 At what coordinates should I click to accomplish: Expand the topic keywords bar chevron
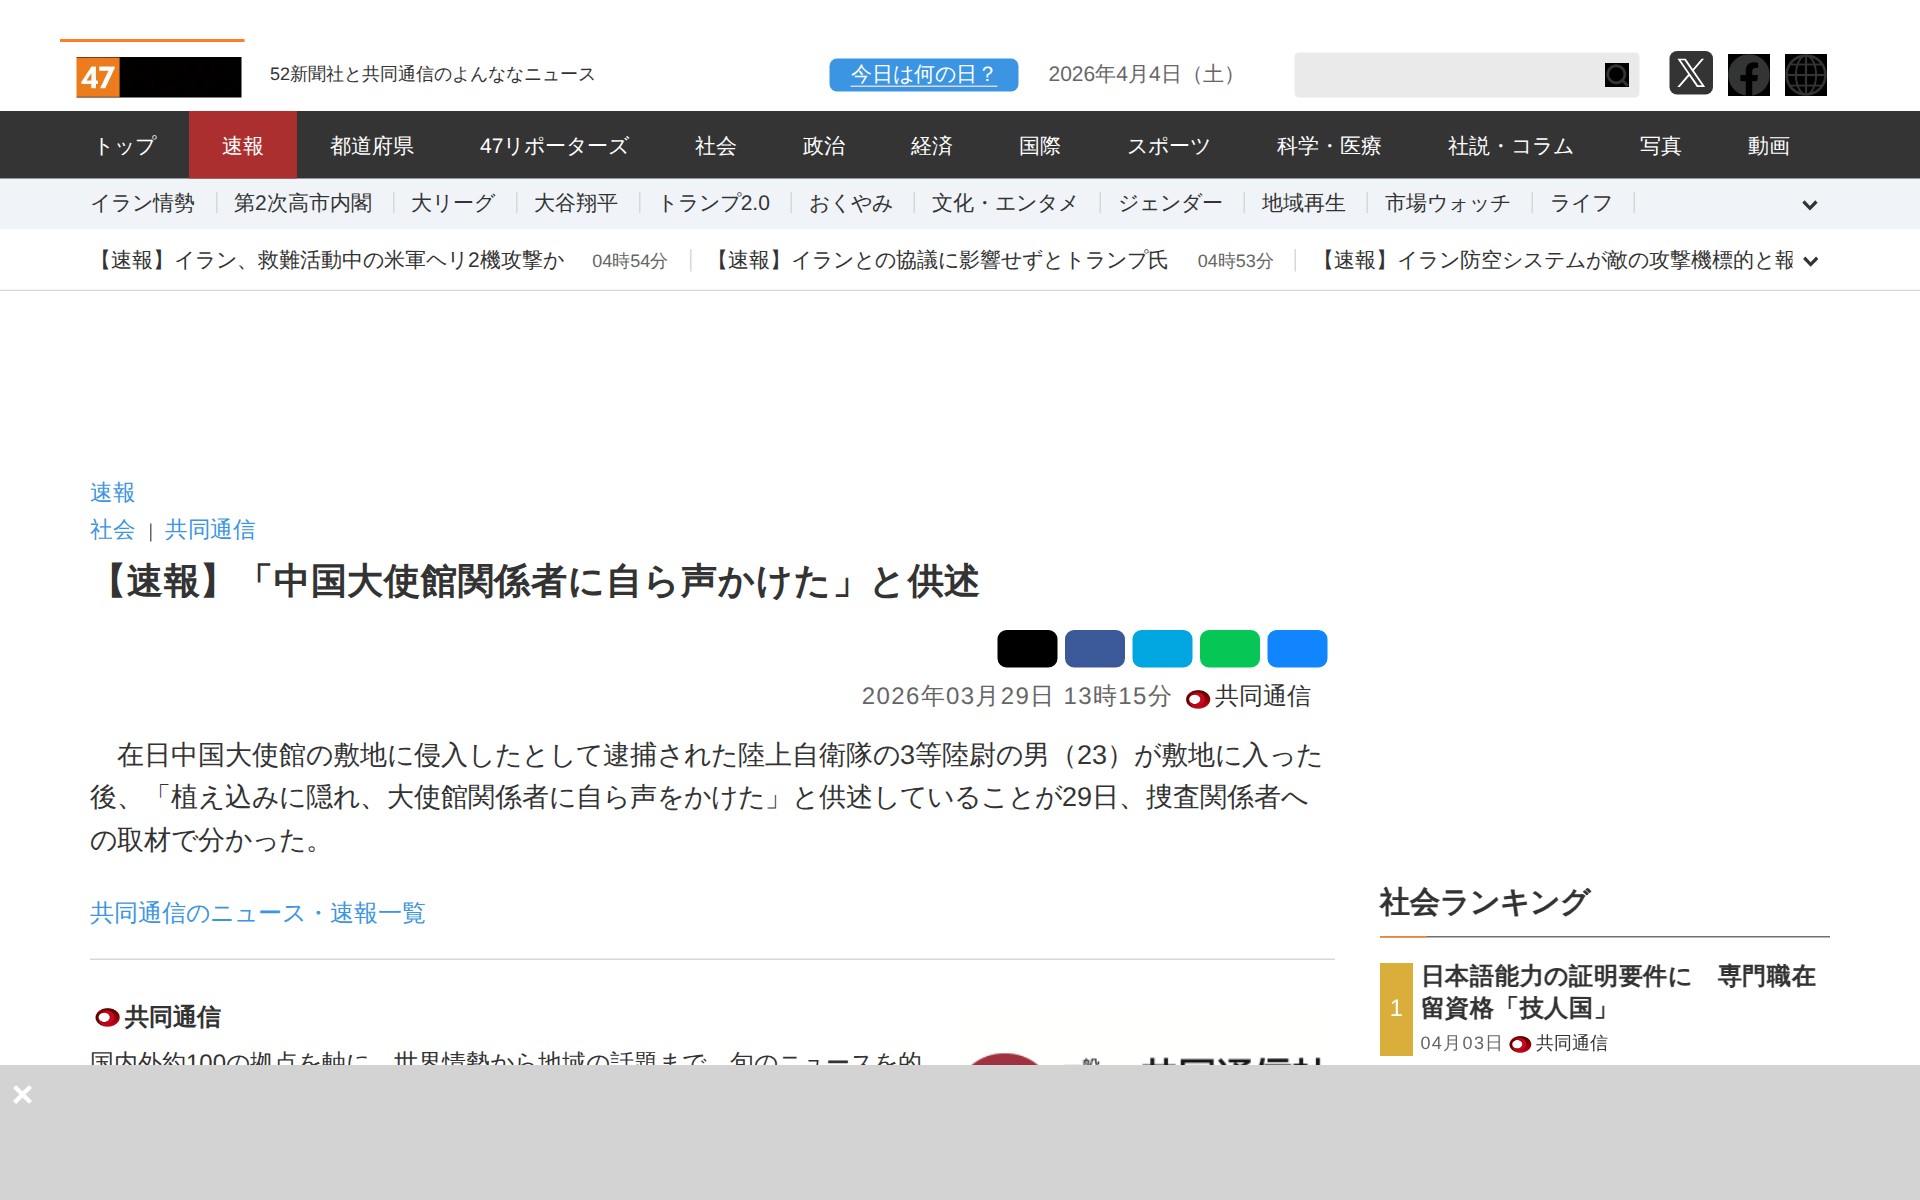coord(1809,205)
